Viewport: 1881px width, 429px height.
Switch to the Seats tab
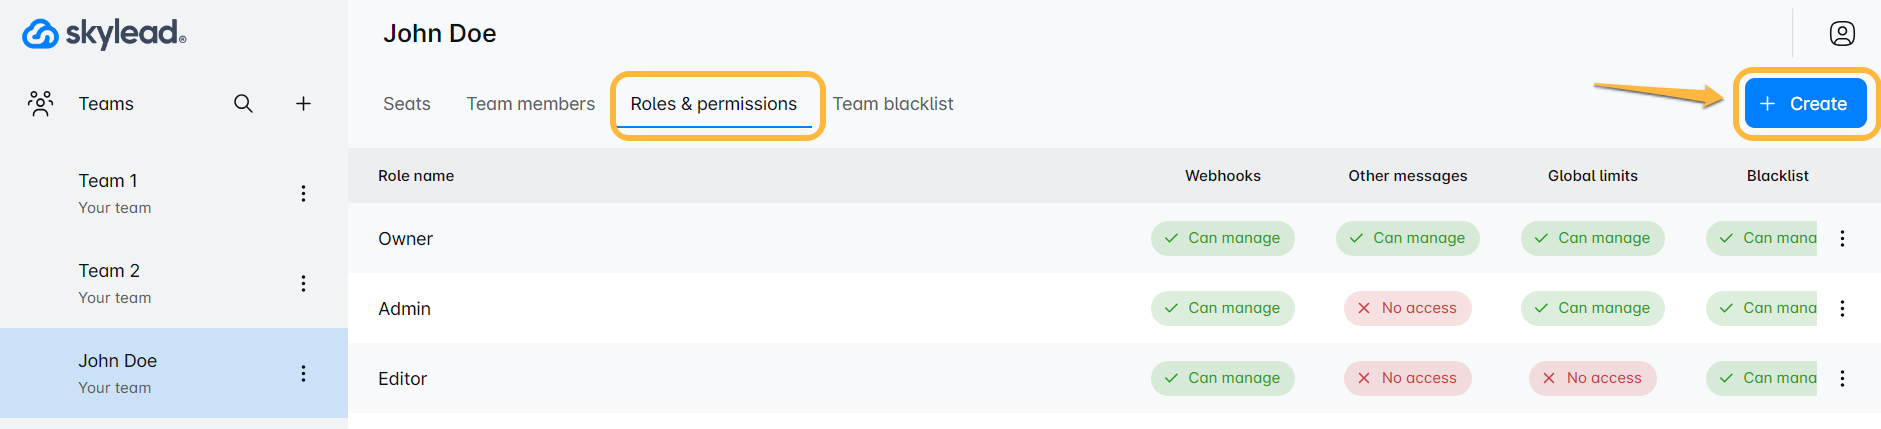[407, 104]
